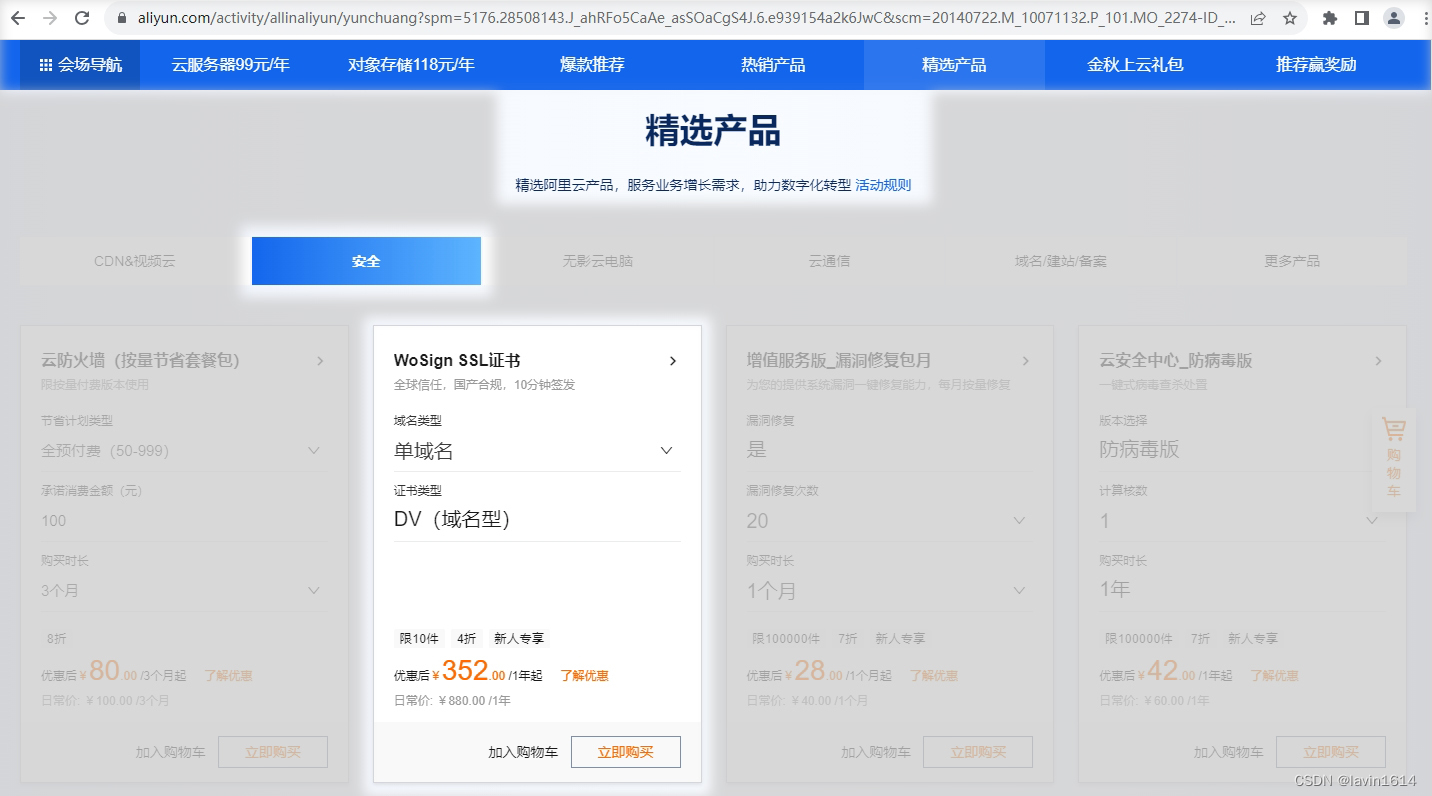
Task: Click 立即购买 in the 云防火墙 card
Action: click(273, 752)
